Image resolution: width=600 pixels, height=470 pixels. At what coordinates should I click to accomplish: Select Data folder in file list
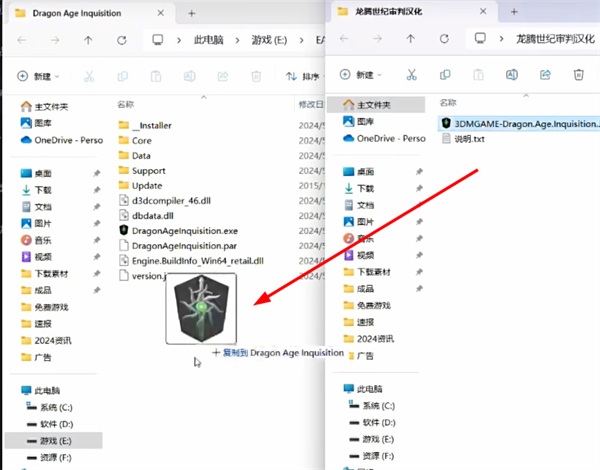135,155
